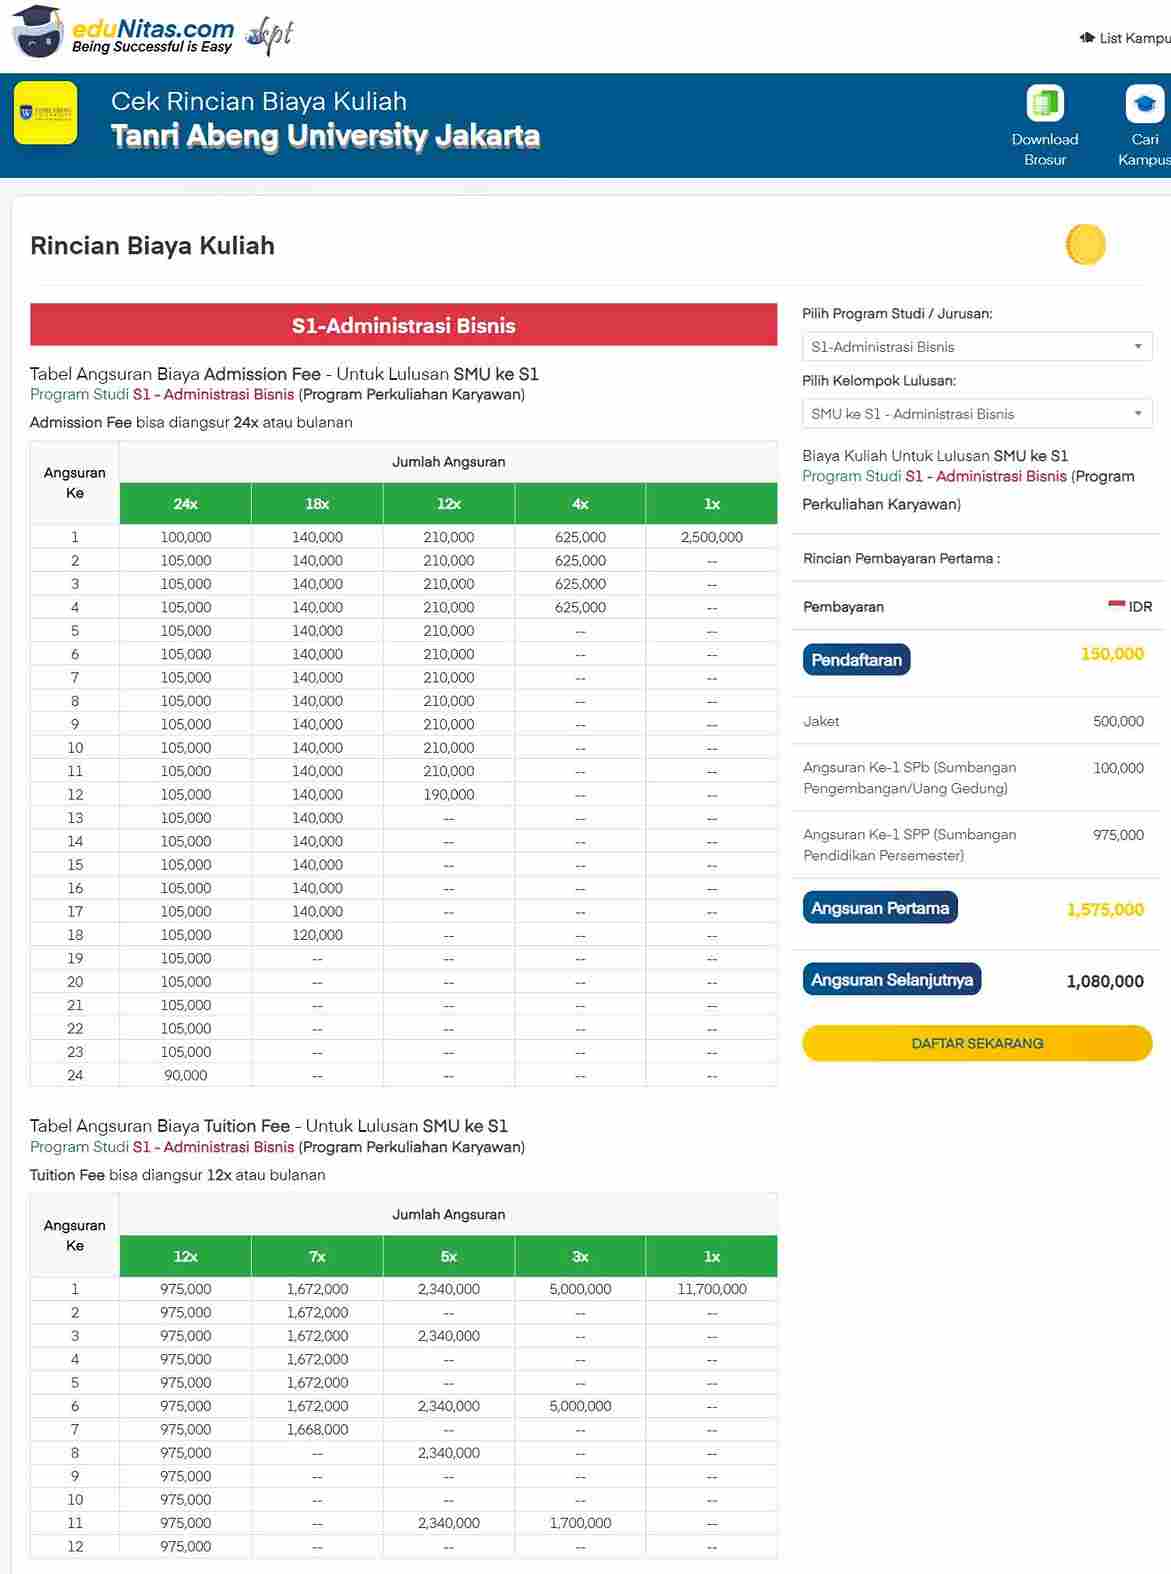This screenshot has width=1171, height=1574.
Task: Click the gold coin icon
Action: pos(1085,244)
